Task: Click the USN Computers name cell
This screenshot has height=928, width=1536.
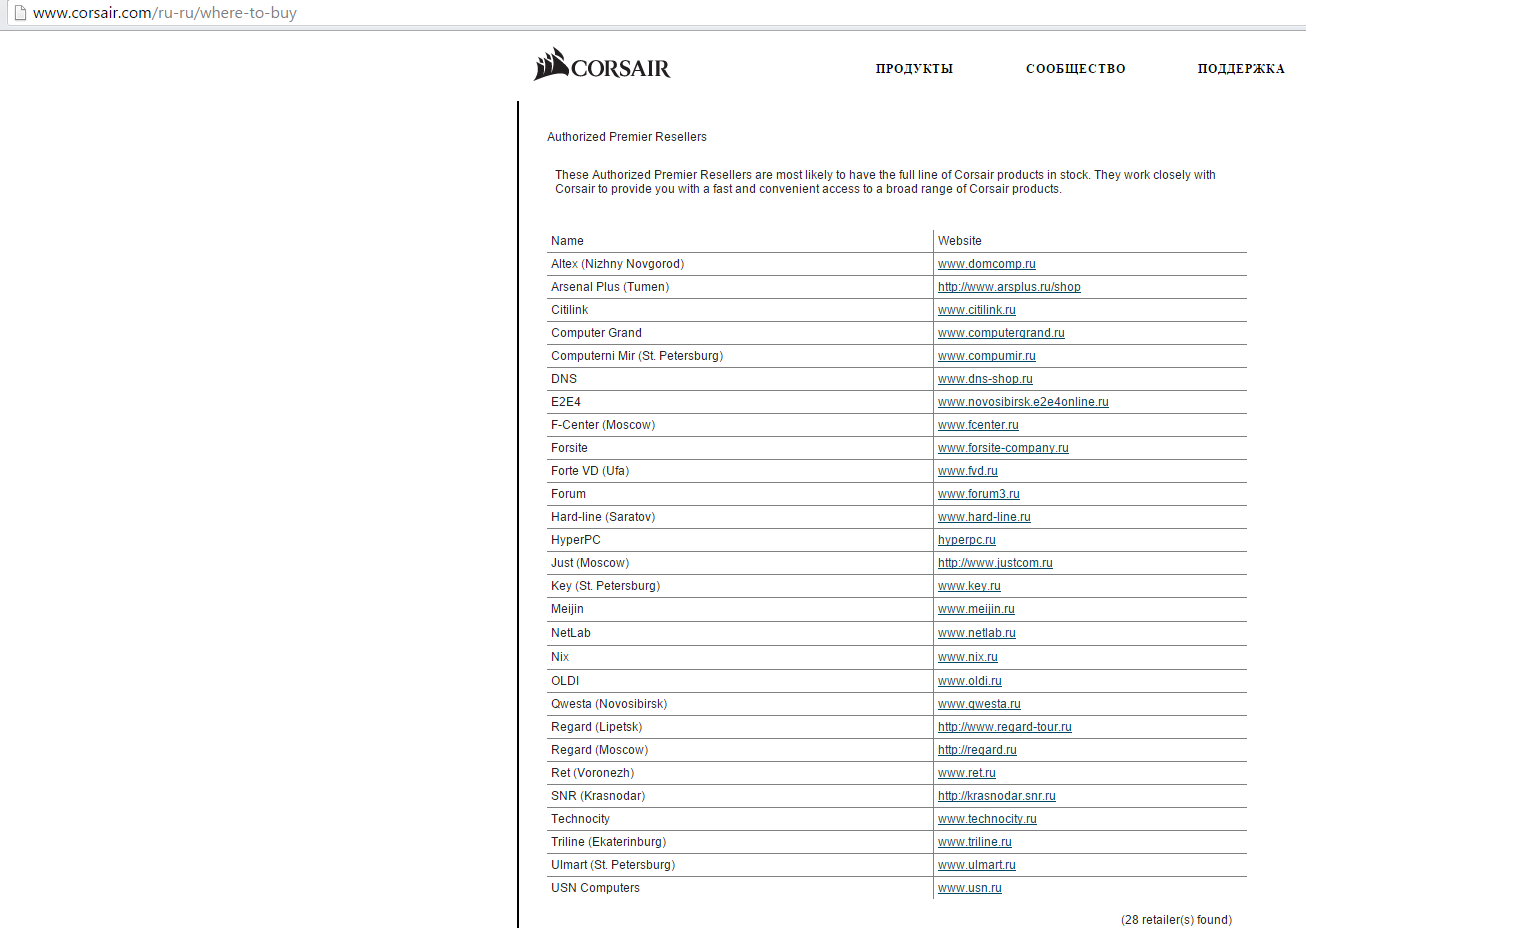Action: tap(740, 888)
